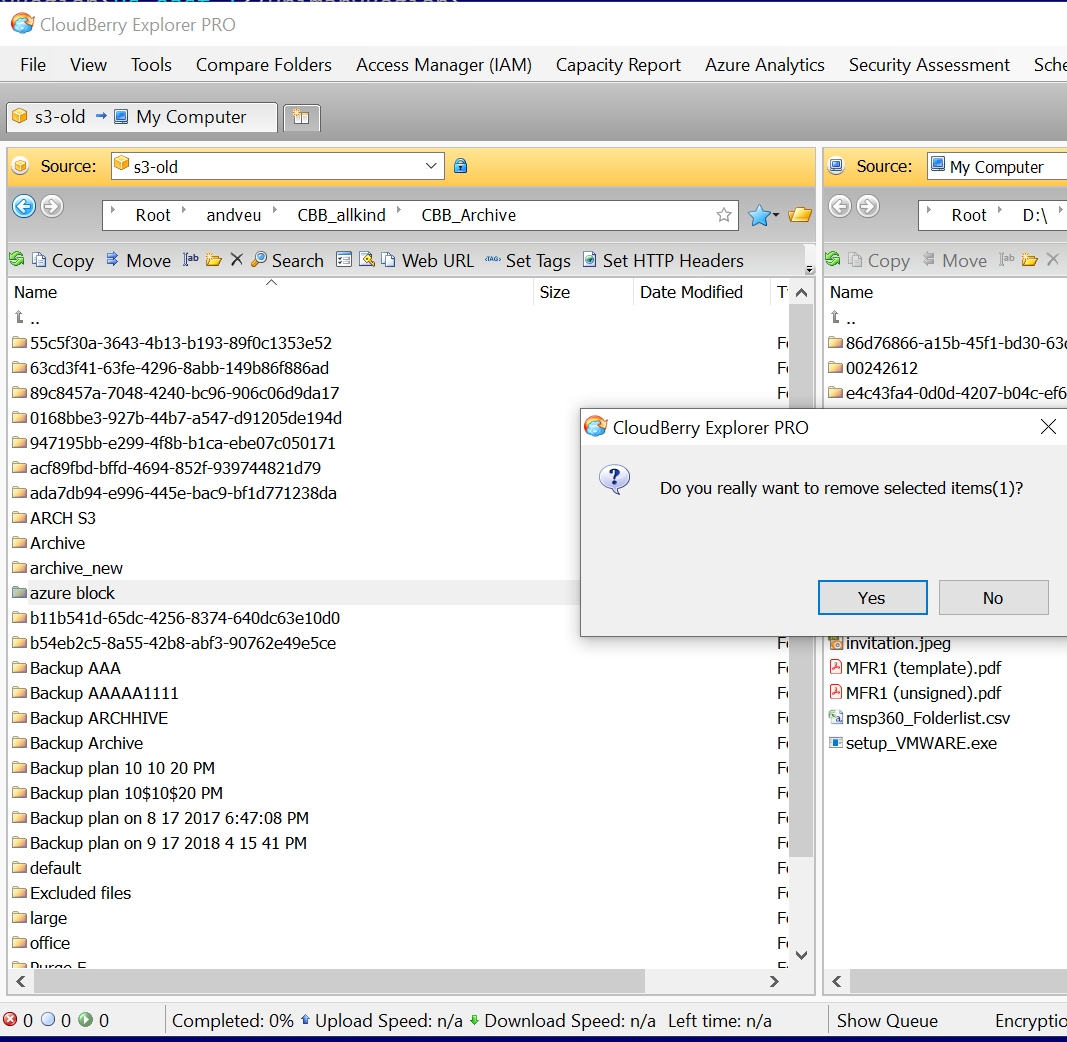
Task: Navigate to andveu in the breadcrumb
Action: click(x=233, y=215)
